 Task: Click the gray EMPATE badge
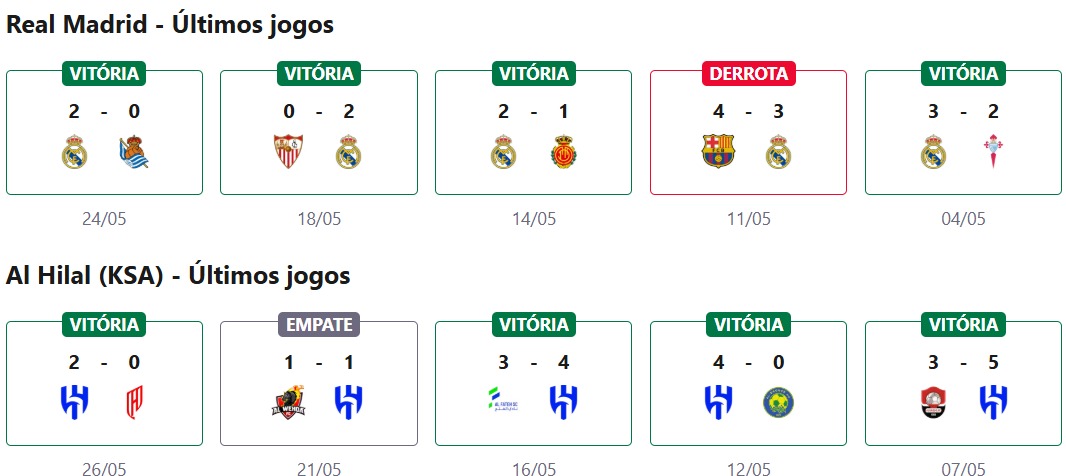[x=319, y=324]
